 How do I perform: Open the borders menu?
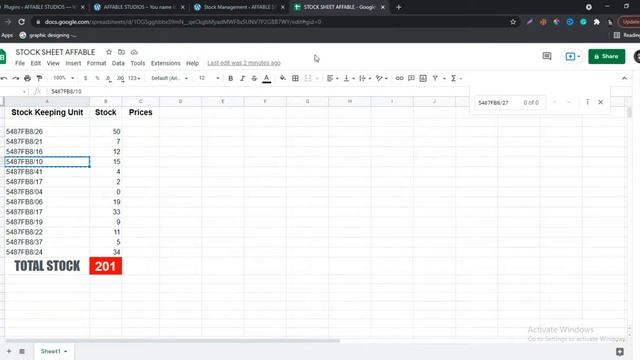coord(295,78)
